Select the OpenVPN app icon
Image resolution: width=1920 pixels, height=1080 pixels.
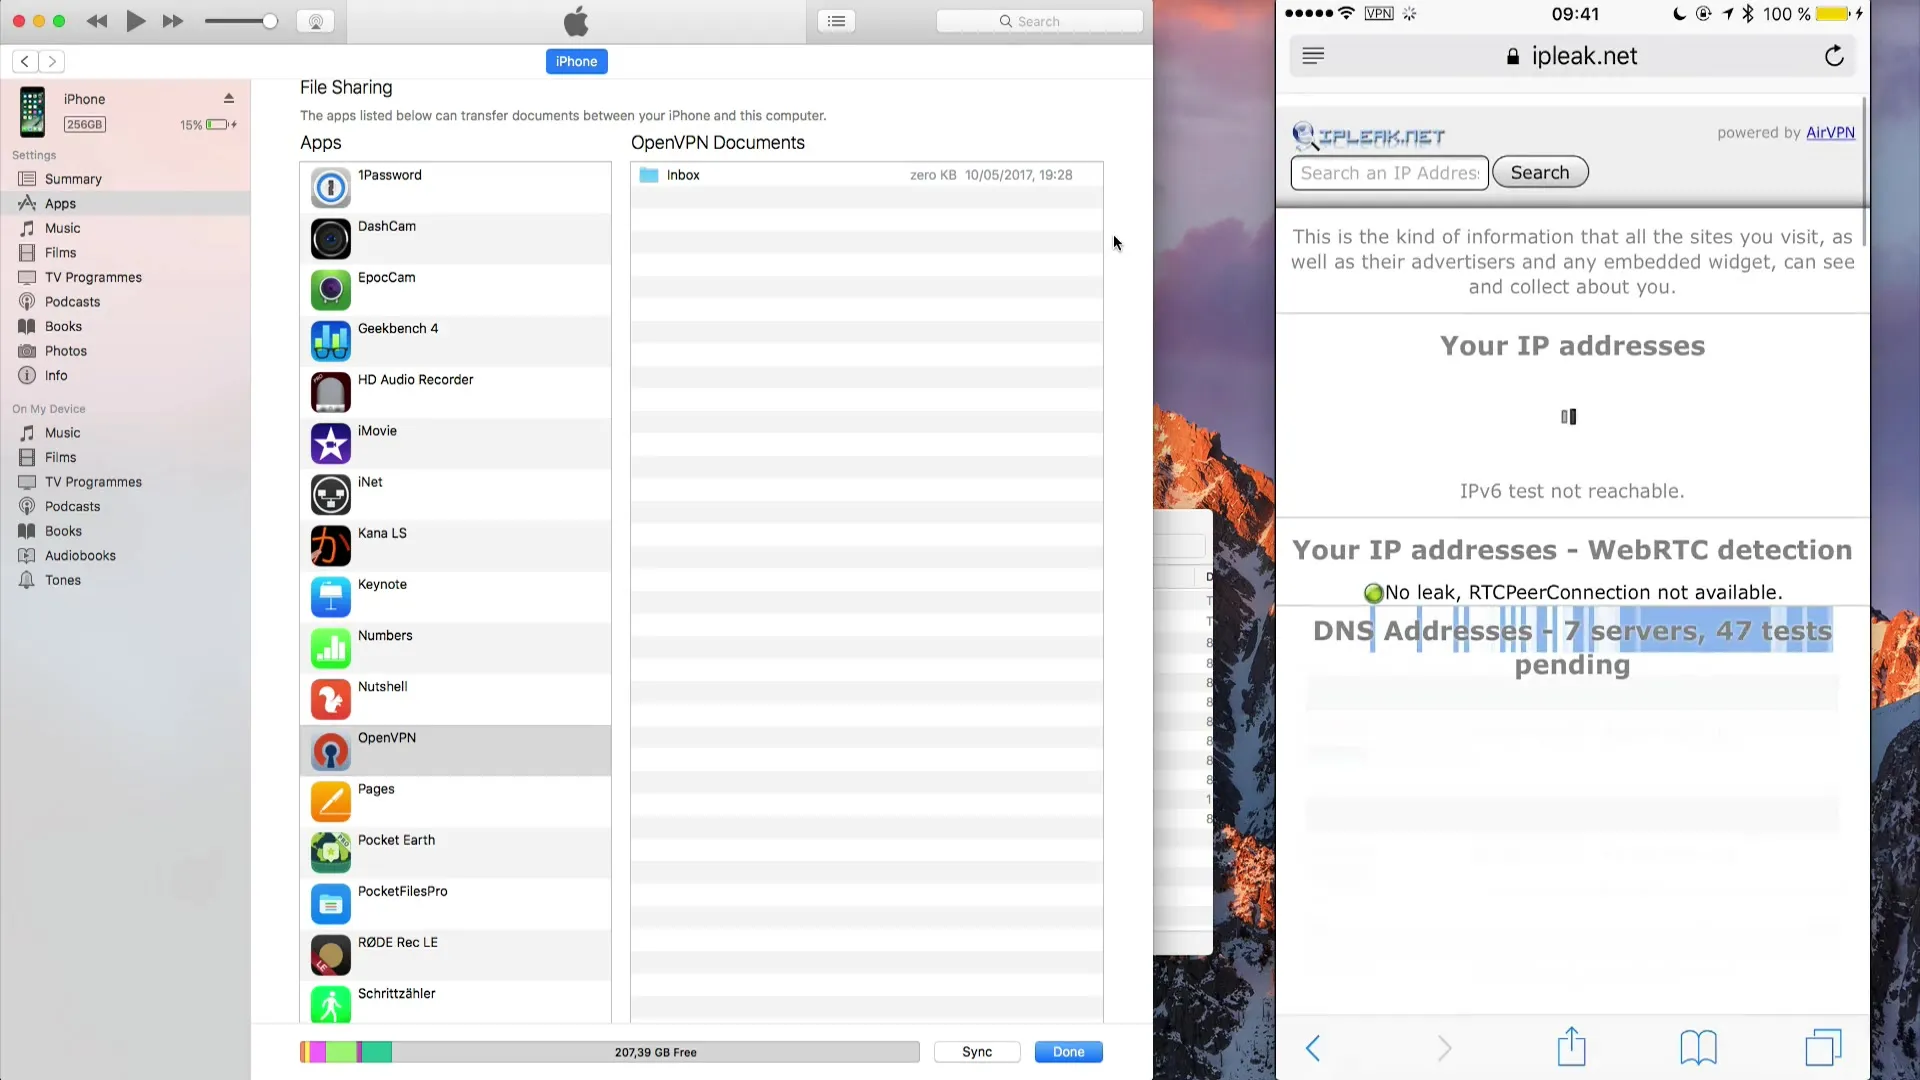[330, 750]
